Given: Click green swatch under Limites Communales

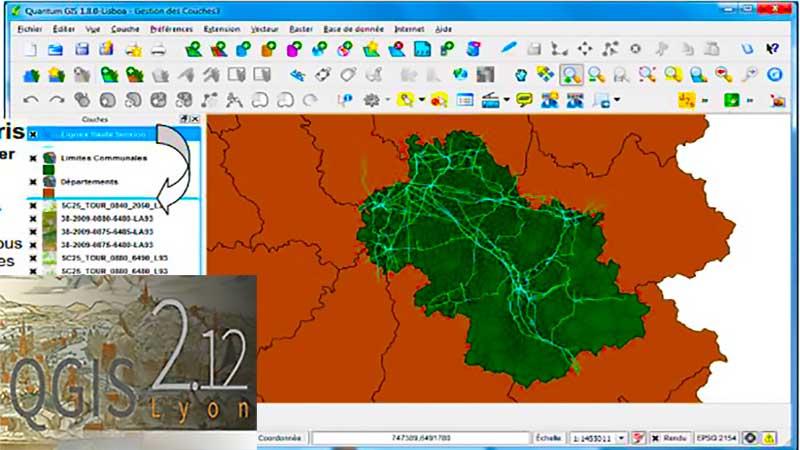Looking at the screenshot, I should [x=48, y=170].
